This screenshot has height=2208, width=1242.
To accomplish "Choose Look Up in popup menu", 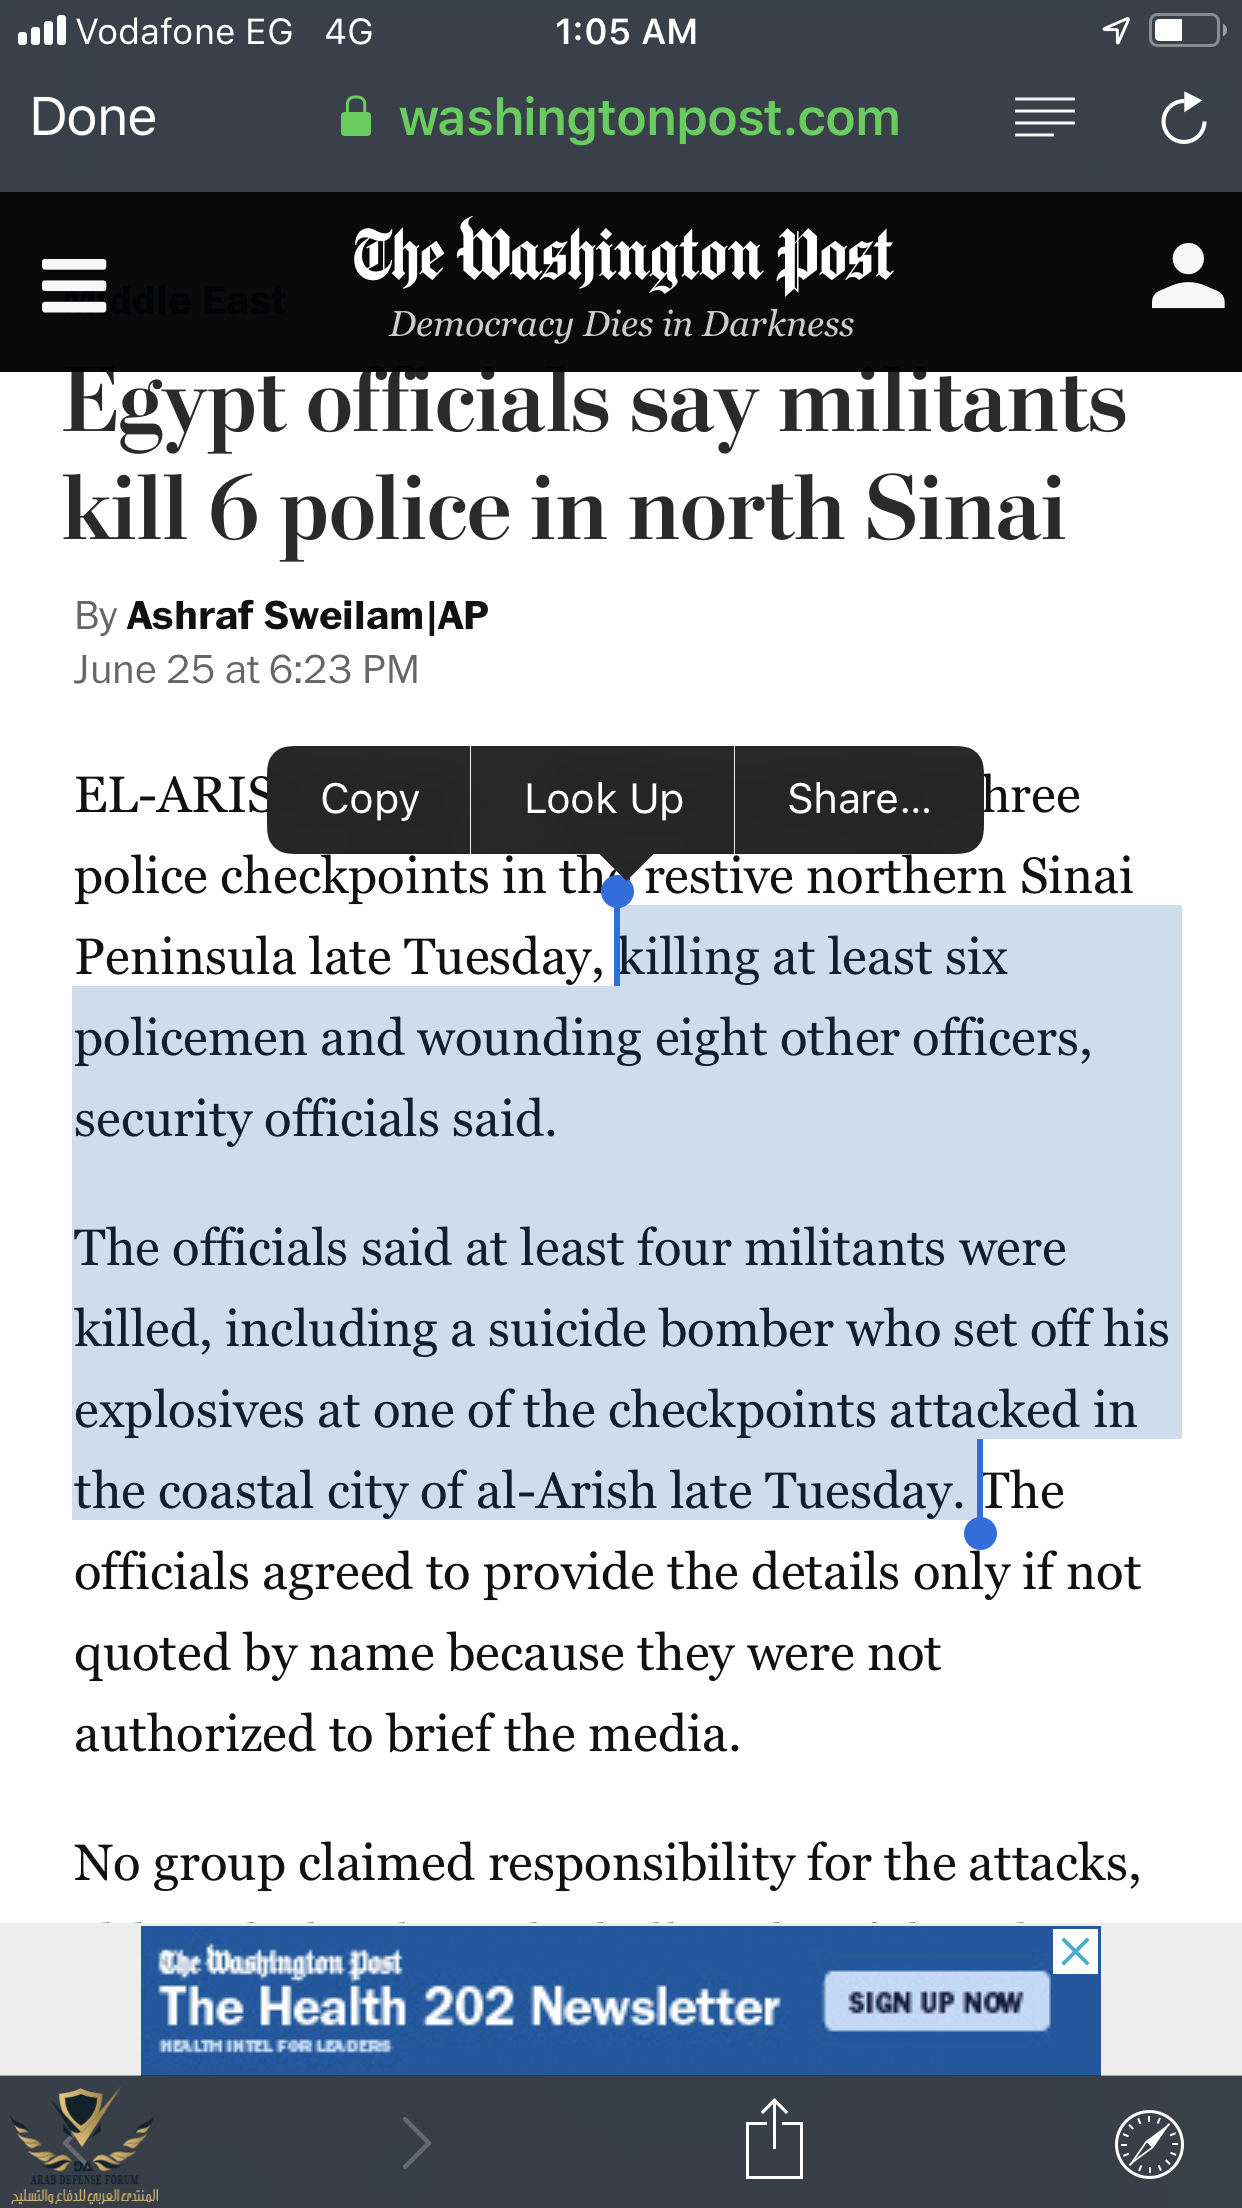I will 603,799.
